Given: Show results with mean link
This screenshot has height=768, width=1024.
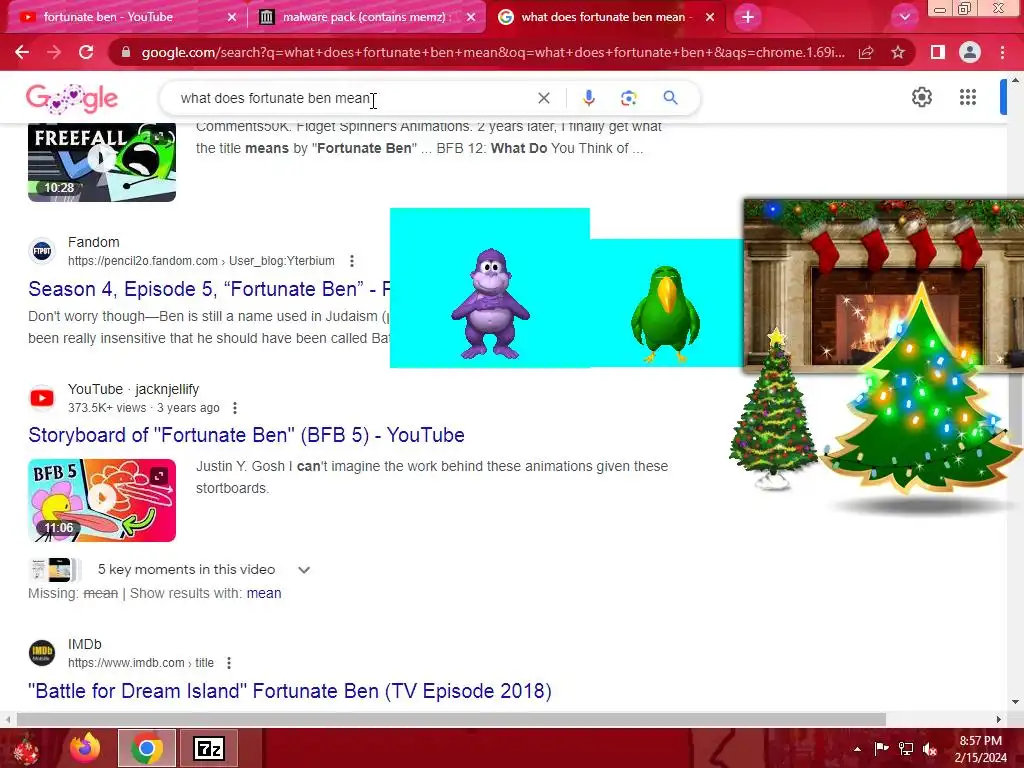Looking at the screenshot, I should coord(264,593).
